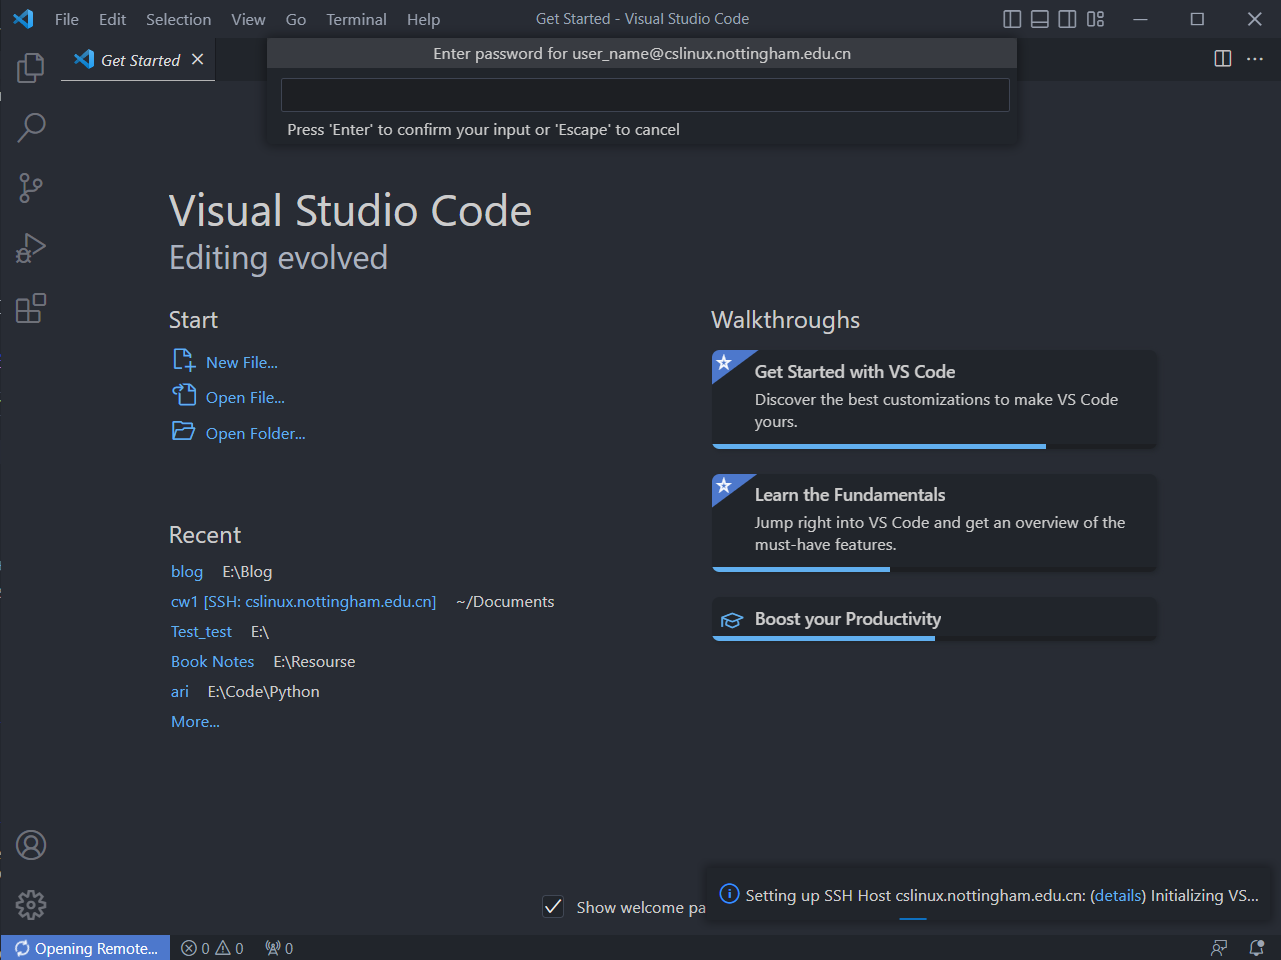Click details link in SSH notification
Screen dimensions: 1281x960
click(1118, 895)
